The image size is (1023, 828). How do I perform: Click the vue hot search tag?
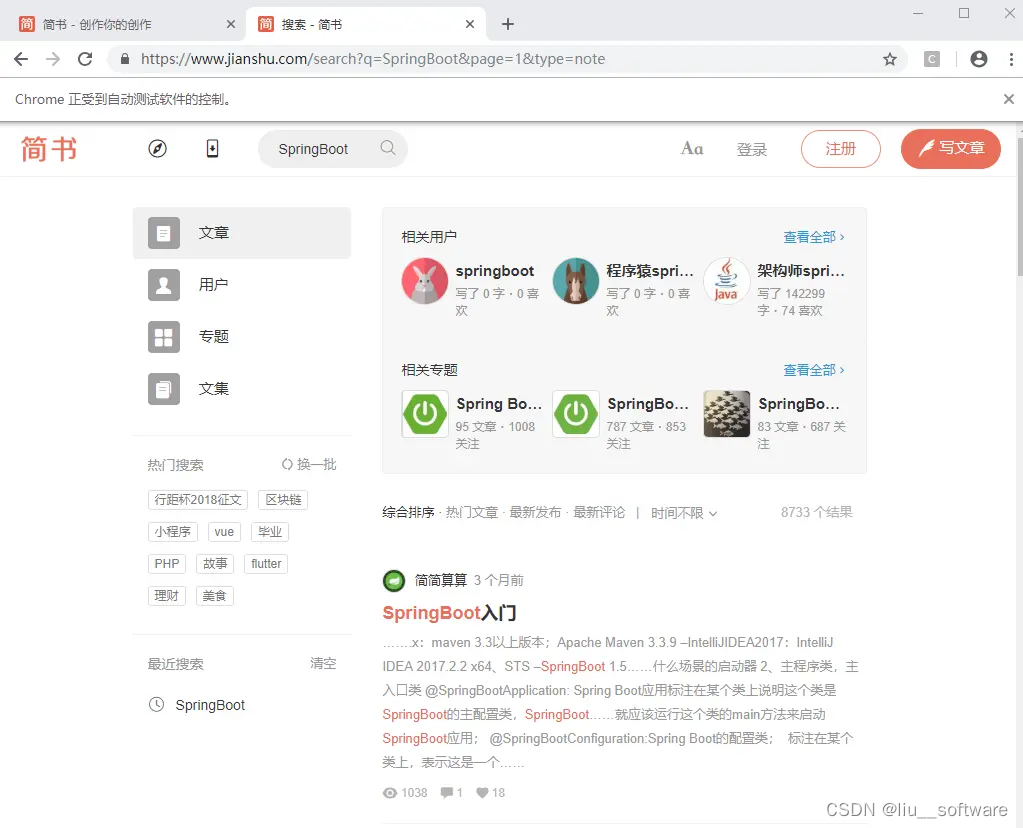click(x=224, y=532)
